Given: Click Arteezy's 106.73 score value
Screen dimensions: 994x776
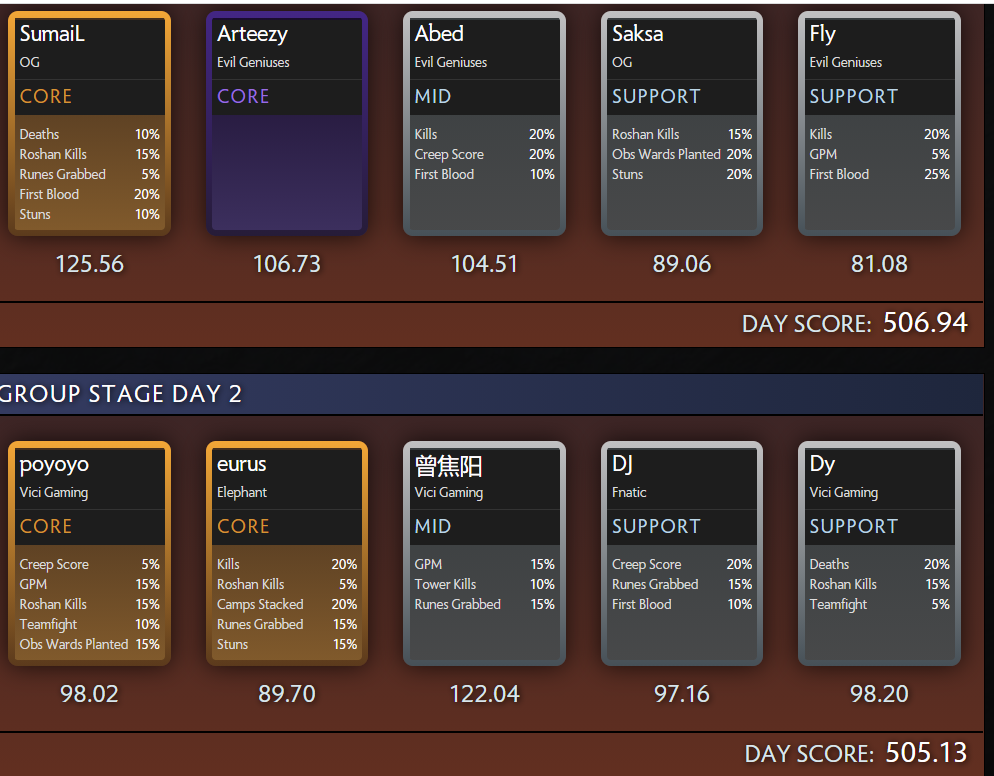Looking at the screenshot, I should point(287,264).
